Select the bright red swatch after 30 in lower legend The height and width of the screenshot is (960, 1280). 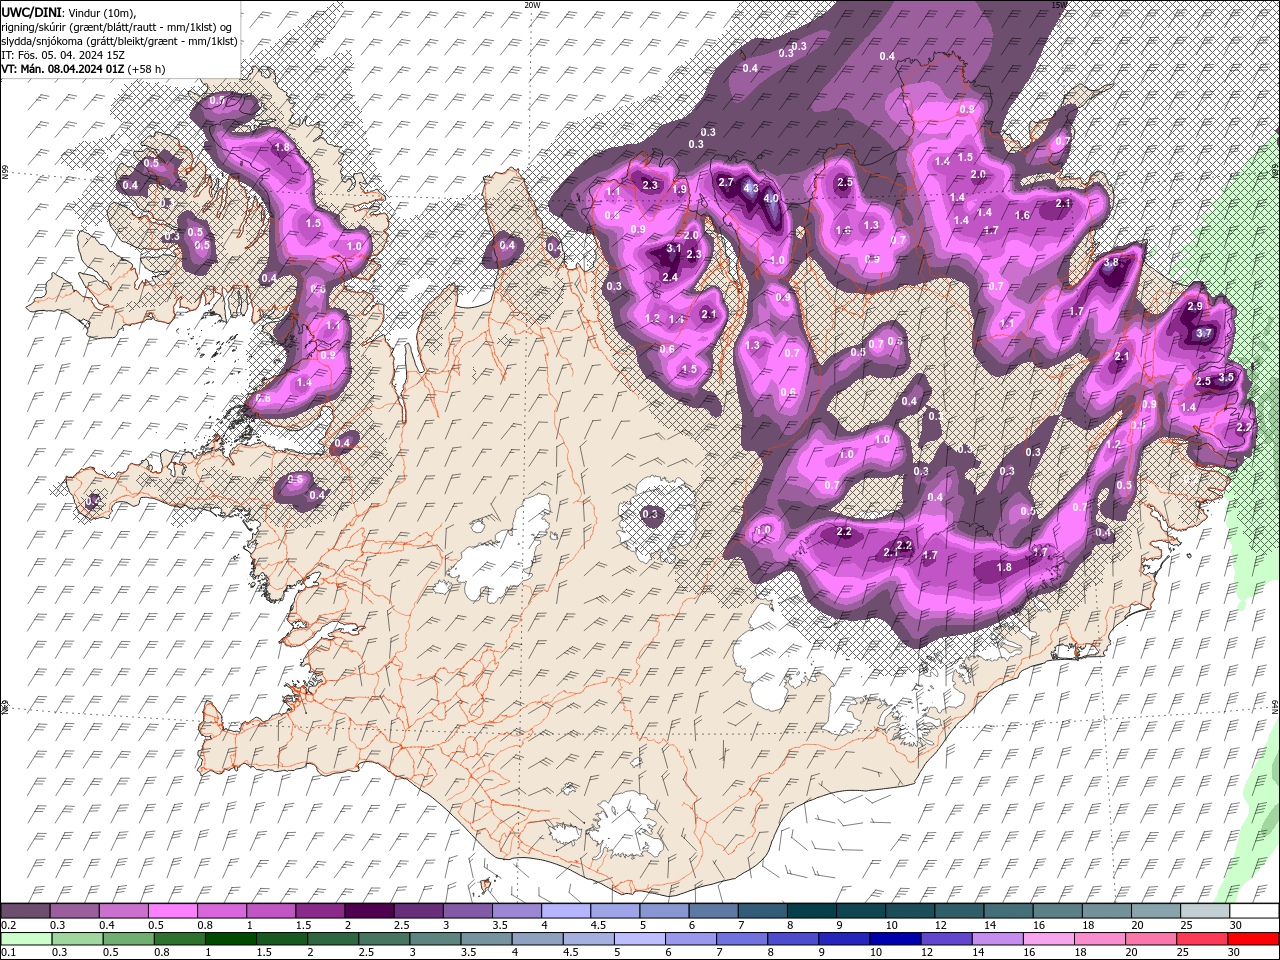click(1252, 939)
